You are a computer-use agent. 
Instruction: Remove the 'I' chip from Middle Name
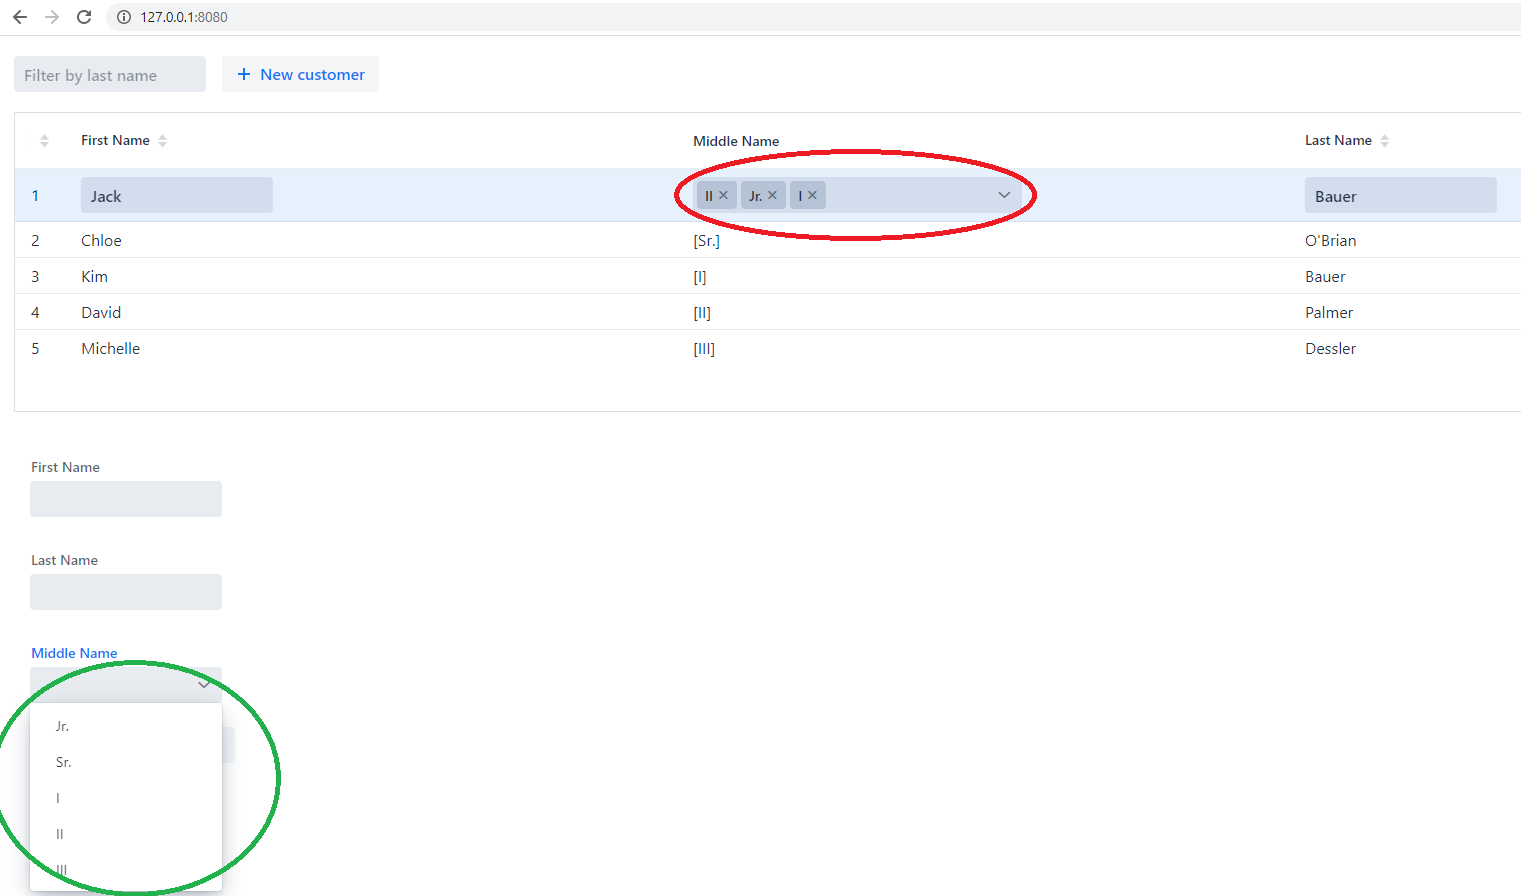point(812,195)
